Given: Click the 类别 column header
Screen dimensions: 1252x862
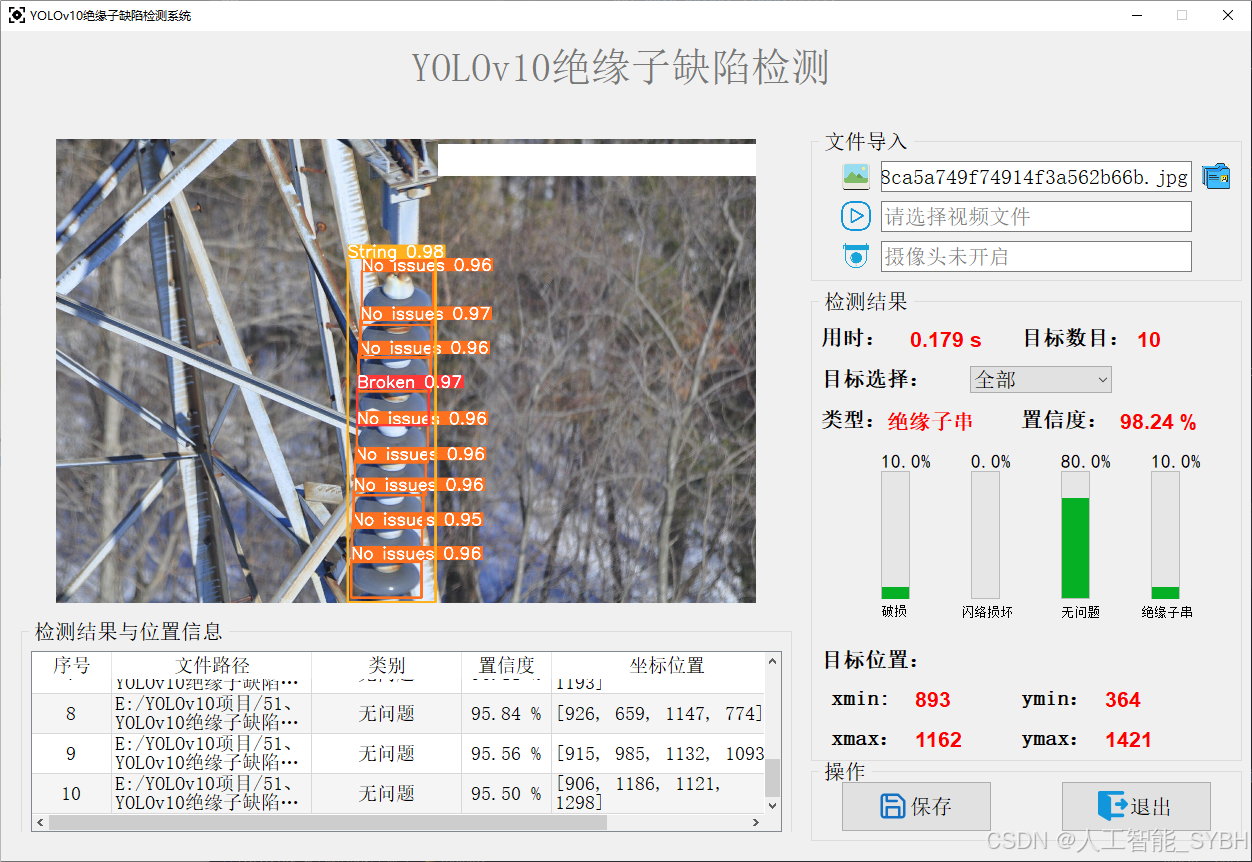Looking at the screenshot, I should click(x=386, y=665).
